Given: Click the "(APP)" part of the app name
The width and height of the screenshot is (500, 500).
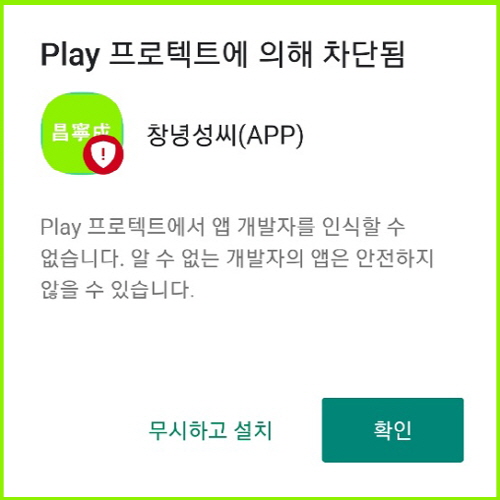Looking at the screenshot, I should (271, 135).
